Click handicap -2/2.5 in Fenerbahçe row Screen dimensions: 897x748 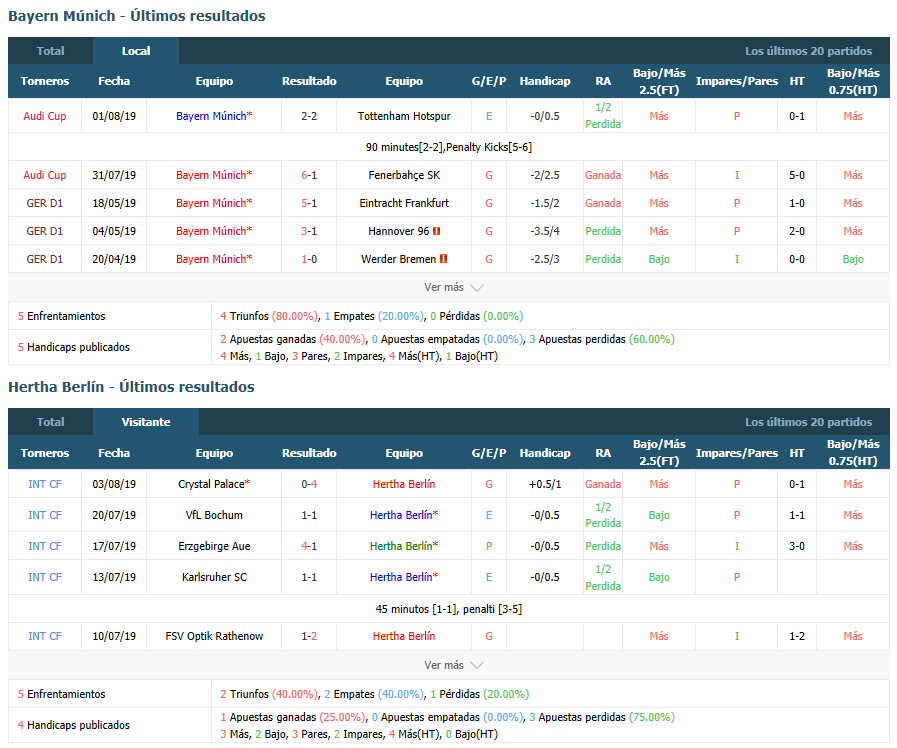pos(545,175)
